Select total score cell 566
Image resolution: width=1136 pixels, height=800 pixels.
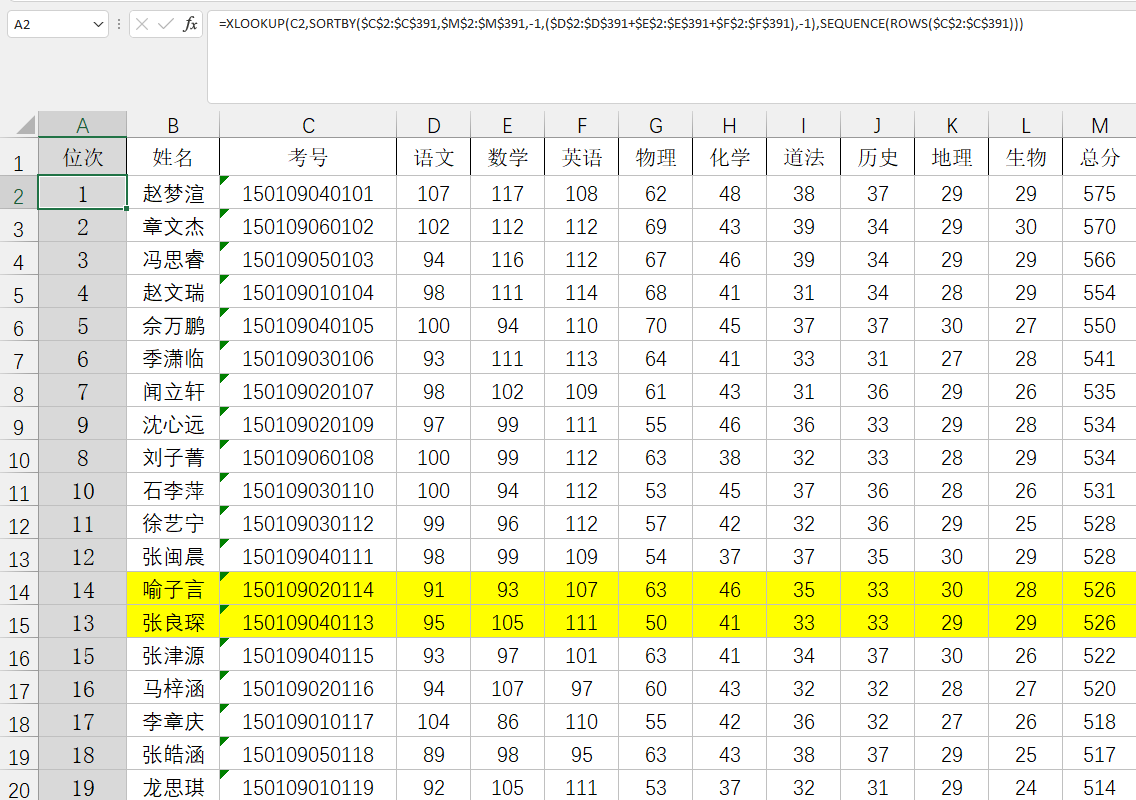[1099, 259]
